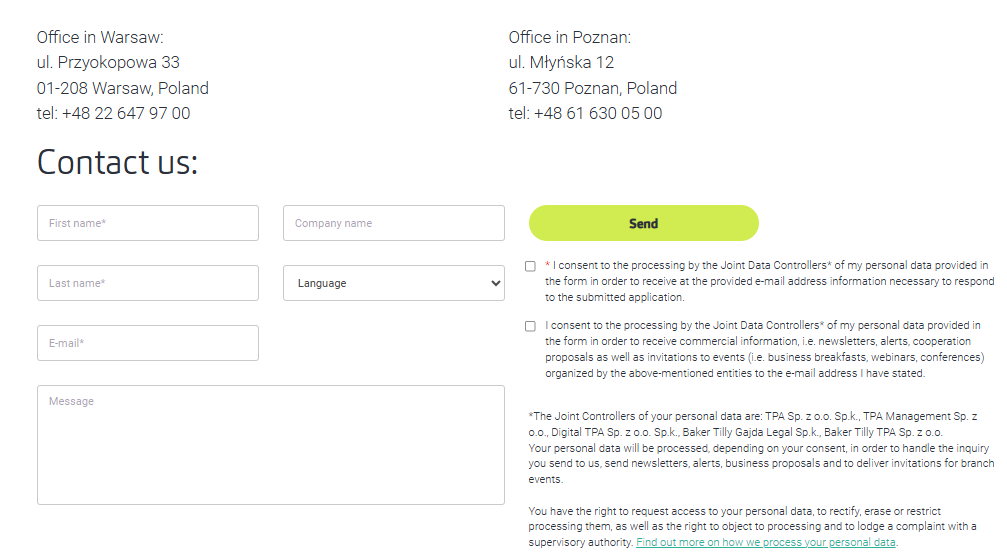Click into the Last name field

147,283
